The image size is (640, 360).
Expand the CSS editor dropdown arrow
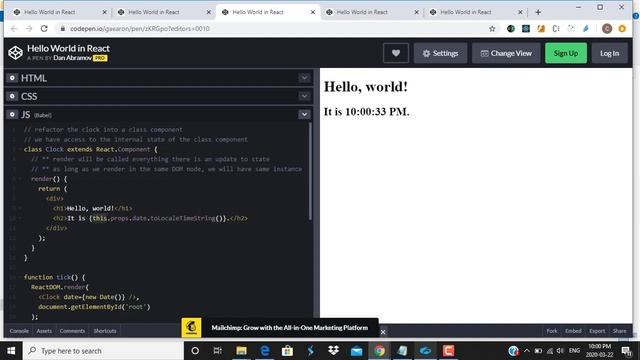click(304, 96)
